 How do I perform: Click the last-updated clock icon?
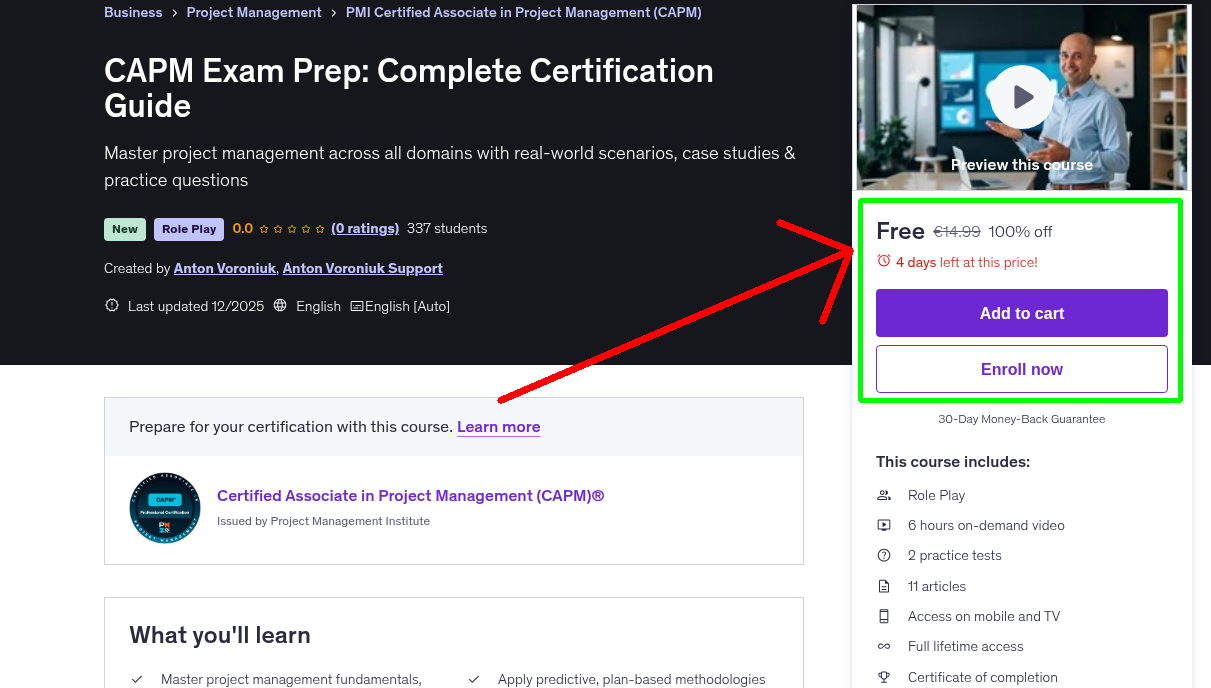(x=111, y=306)
